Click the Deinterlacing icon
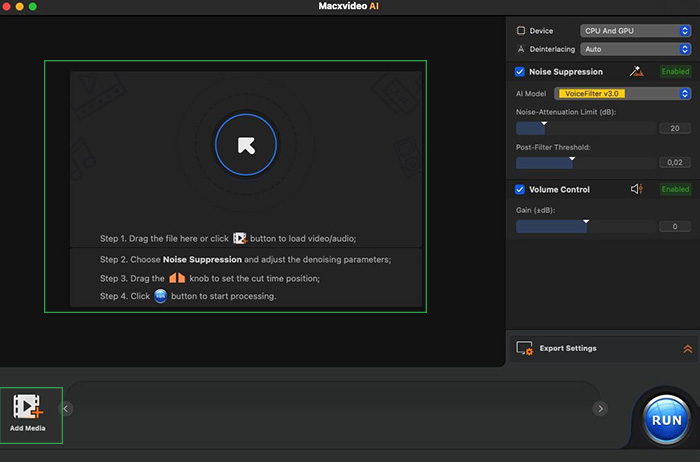The width and height of the screenshot is (700, 462). tap(521, 49)
